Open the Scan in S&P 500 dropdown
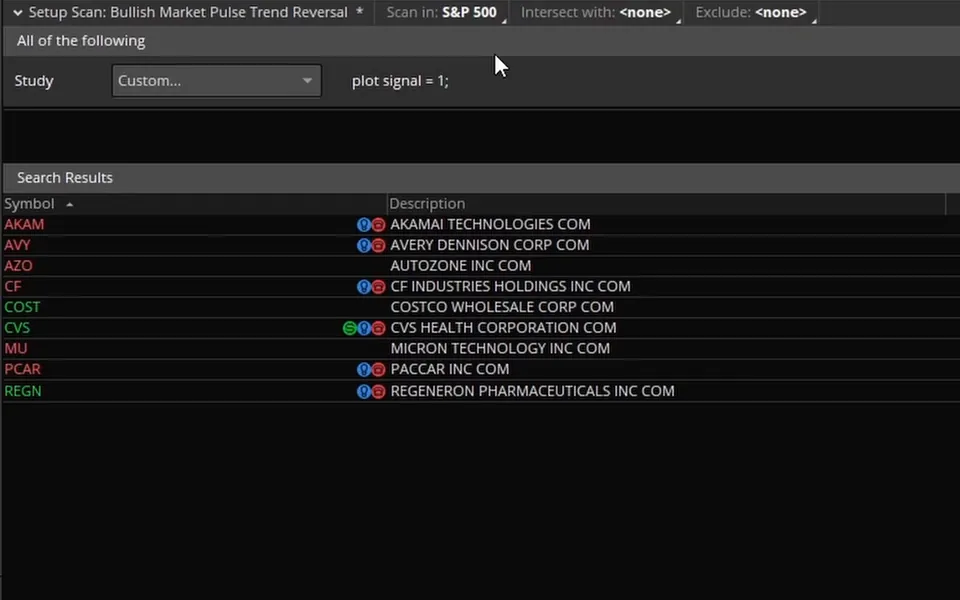This screenshot has height=600, width=960. pos(446,12)
